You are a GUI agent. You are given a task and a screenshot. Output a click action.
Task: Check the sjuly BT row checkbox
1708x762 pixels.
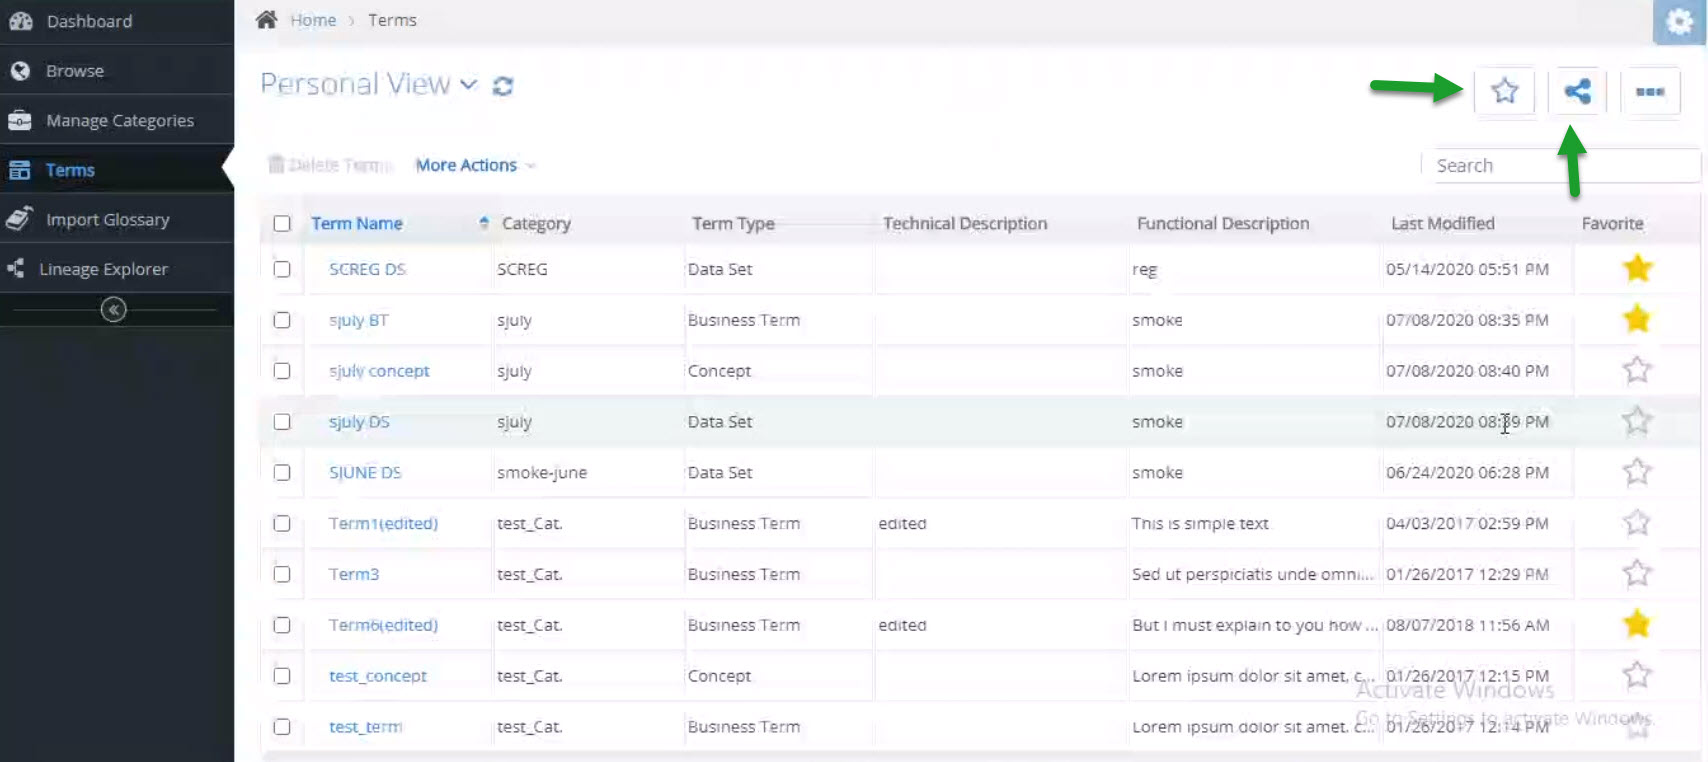(x=282, y=320)
